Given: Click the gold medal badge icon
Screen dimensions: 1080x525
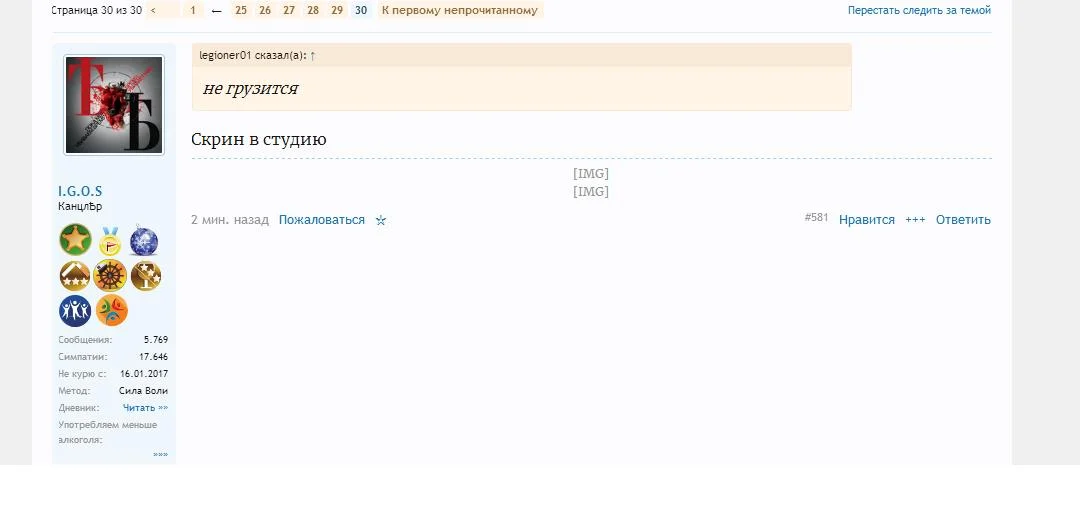Looking at the screenshot, I should (110, 241).
